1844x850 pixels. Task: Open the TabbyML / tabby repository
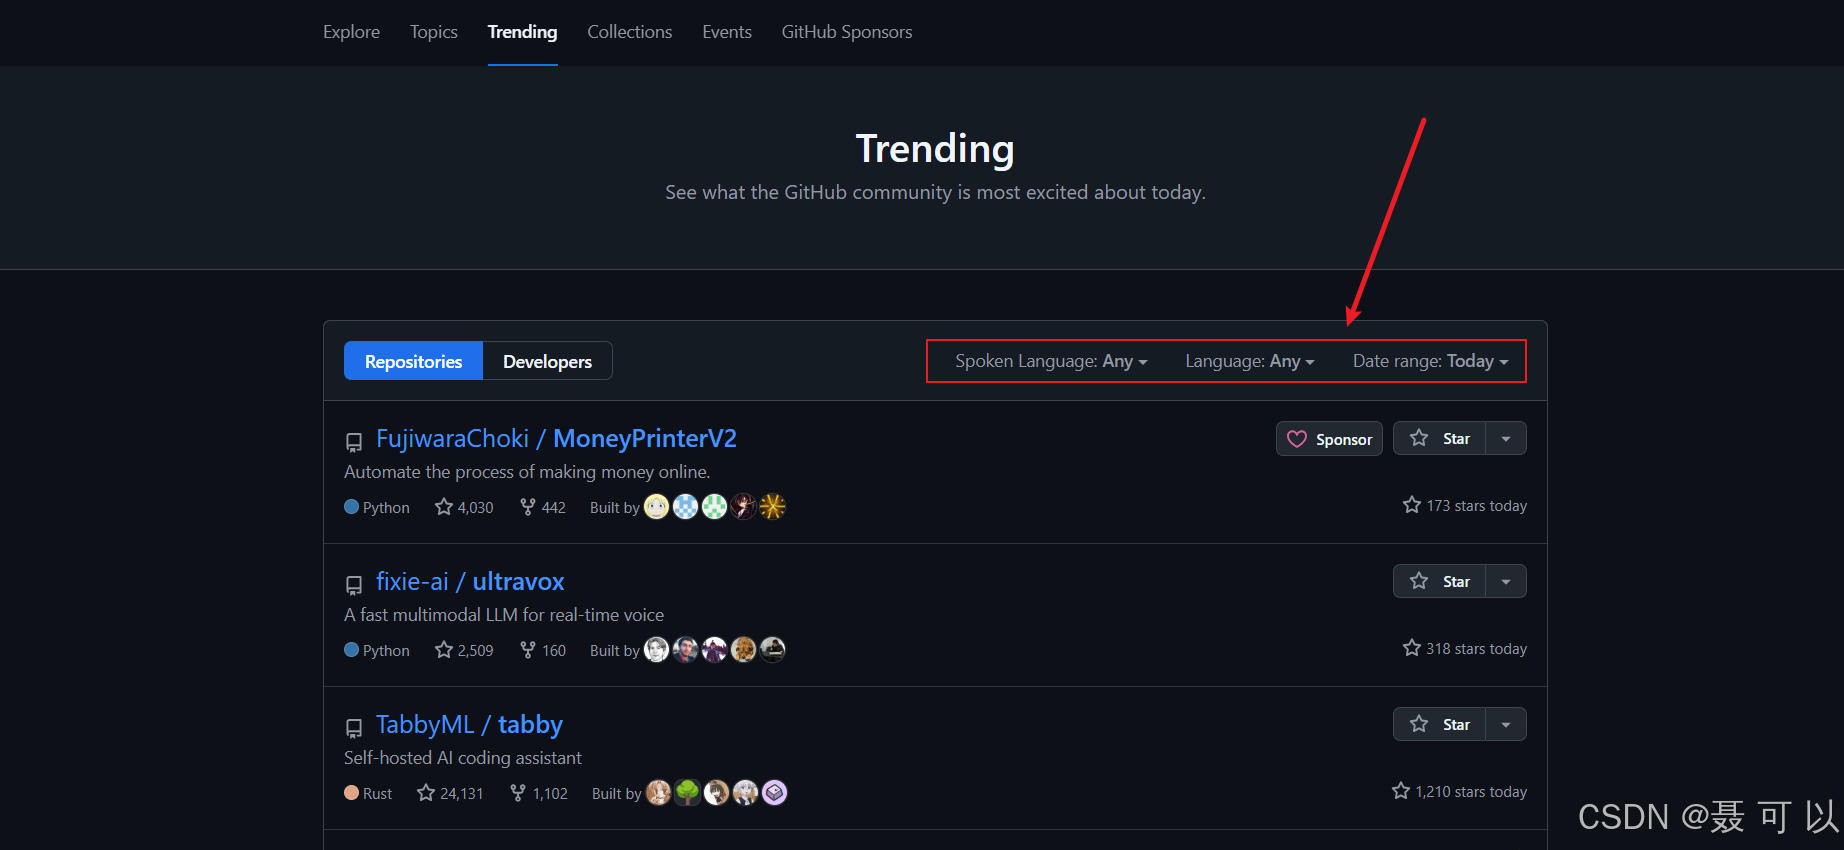(x=469, y=725)
